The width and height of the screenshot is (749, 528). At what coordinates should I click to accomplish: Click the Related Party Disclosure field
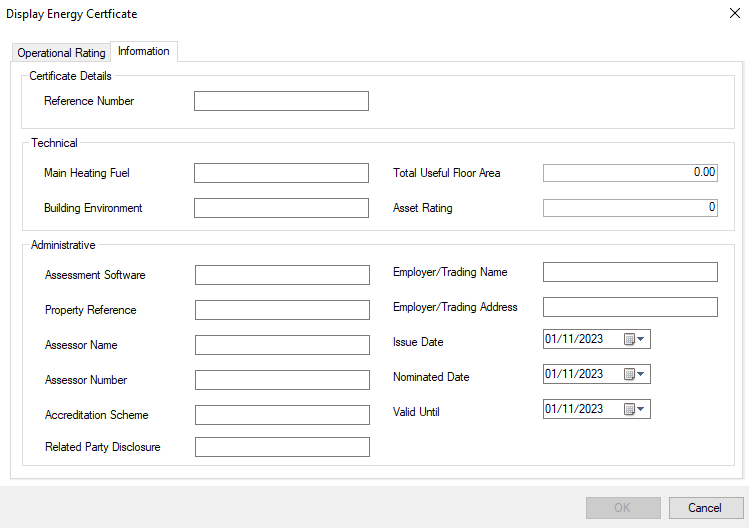(x=282, y=447)
